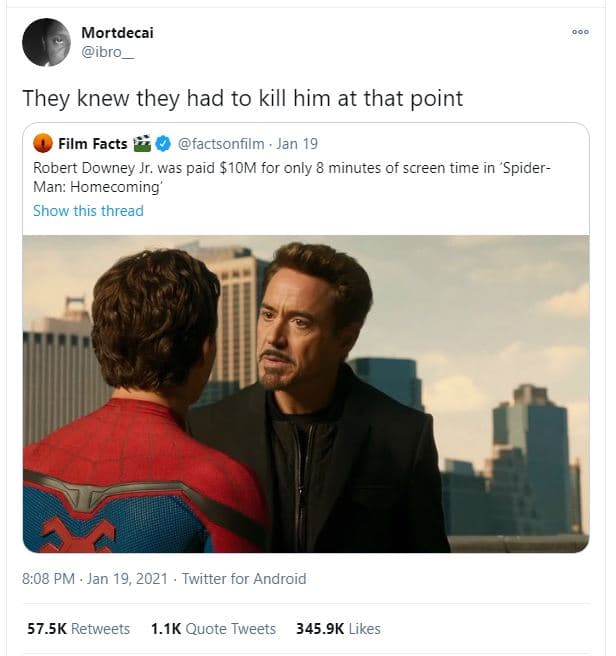Viewport: 616px width, 656px height.
Task: Click the quoted tweet text about Robert Downey Jr.
Action: [250, 167]
